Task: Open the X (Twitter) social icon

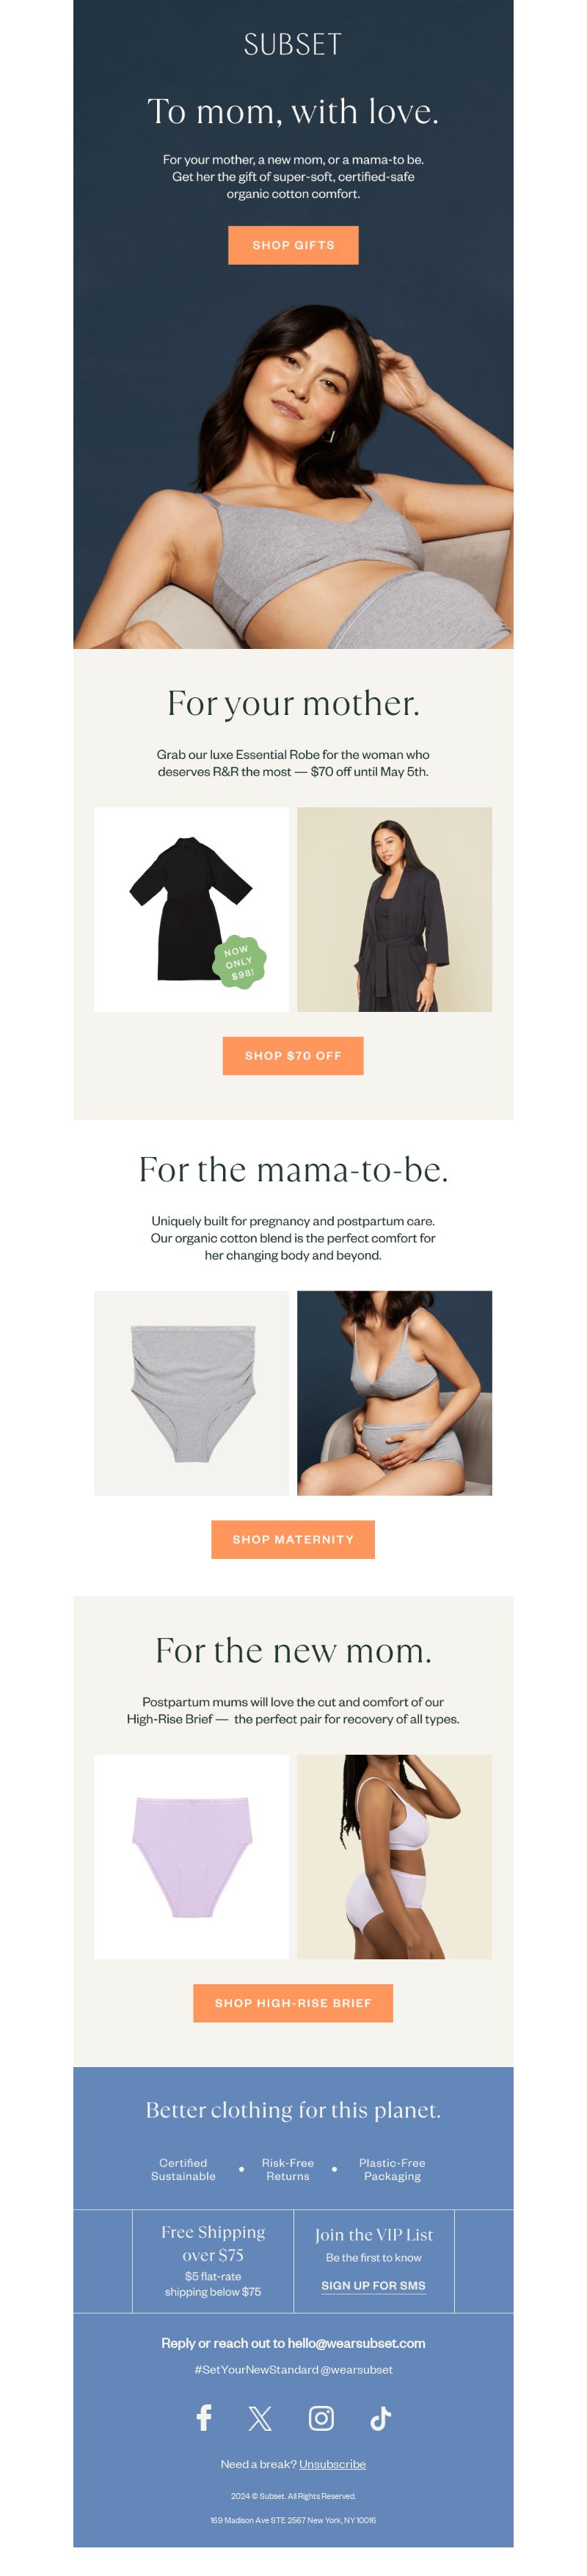Action: (x=260, y=2419)
